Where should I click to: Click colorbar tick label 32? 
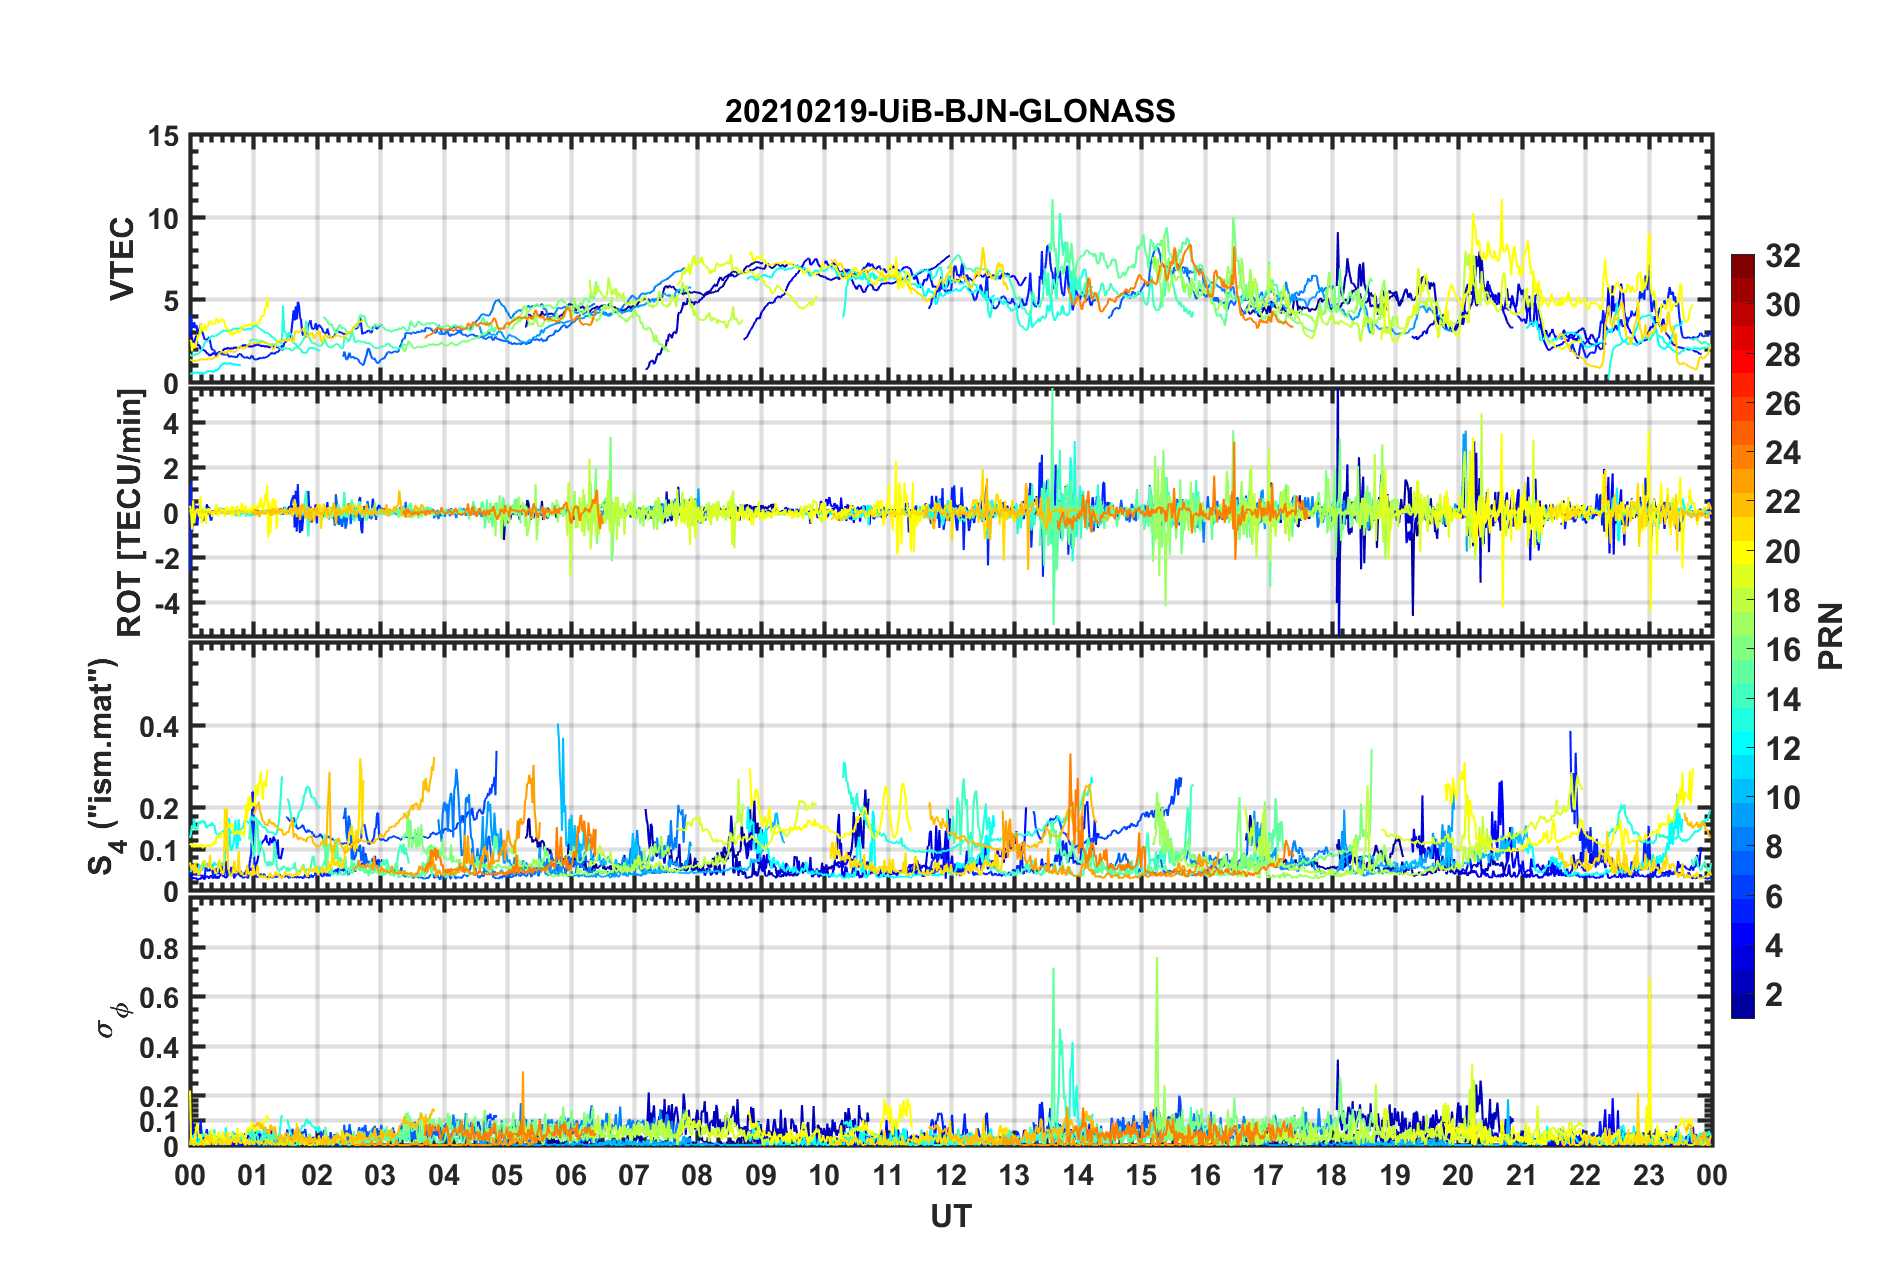[1783, 256]
